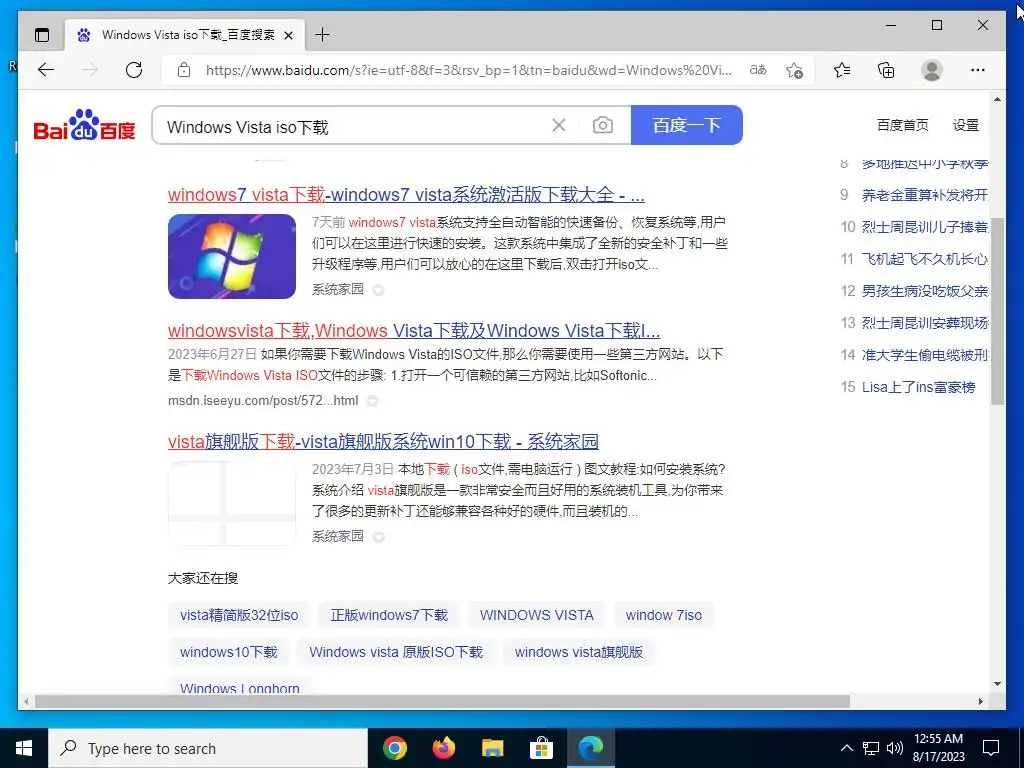This screenshot has width=1024, height=768.
Task: Open the 设置 menu
Action: point(966,125)
